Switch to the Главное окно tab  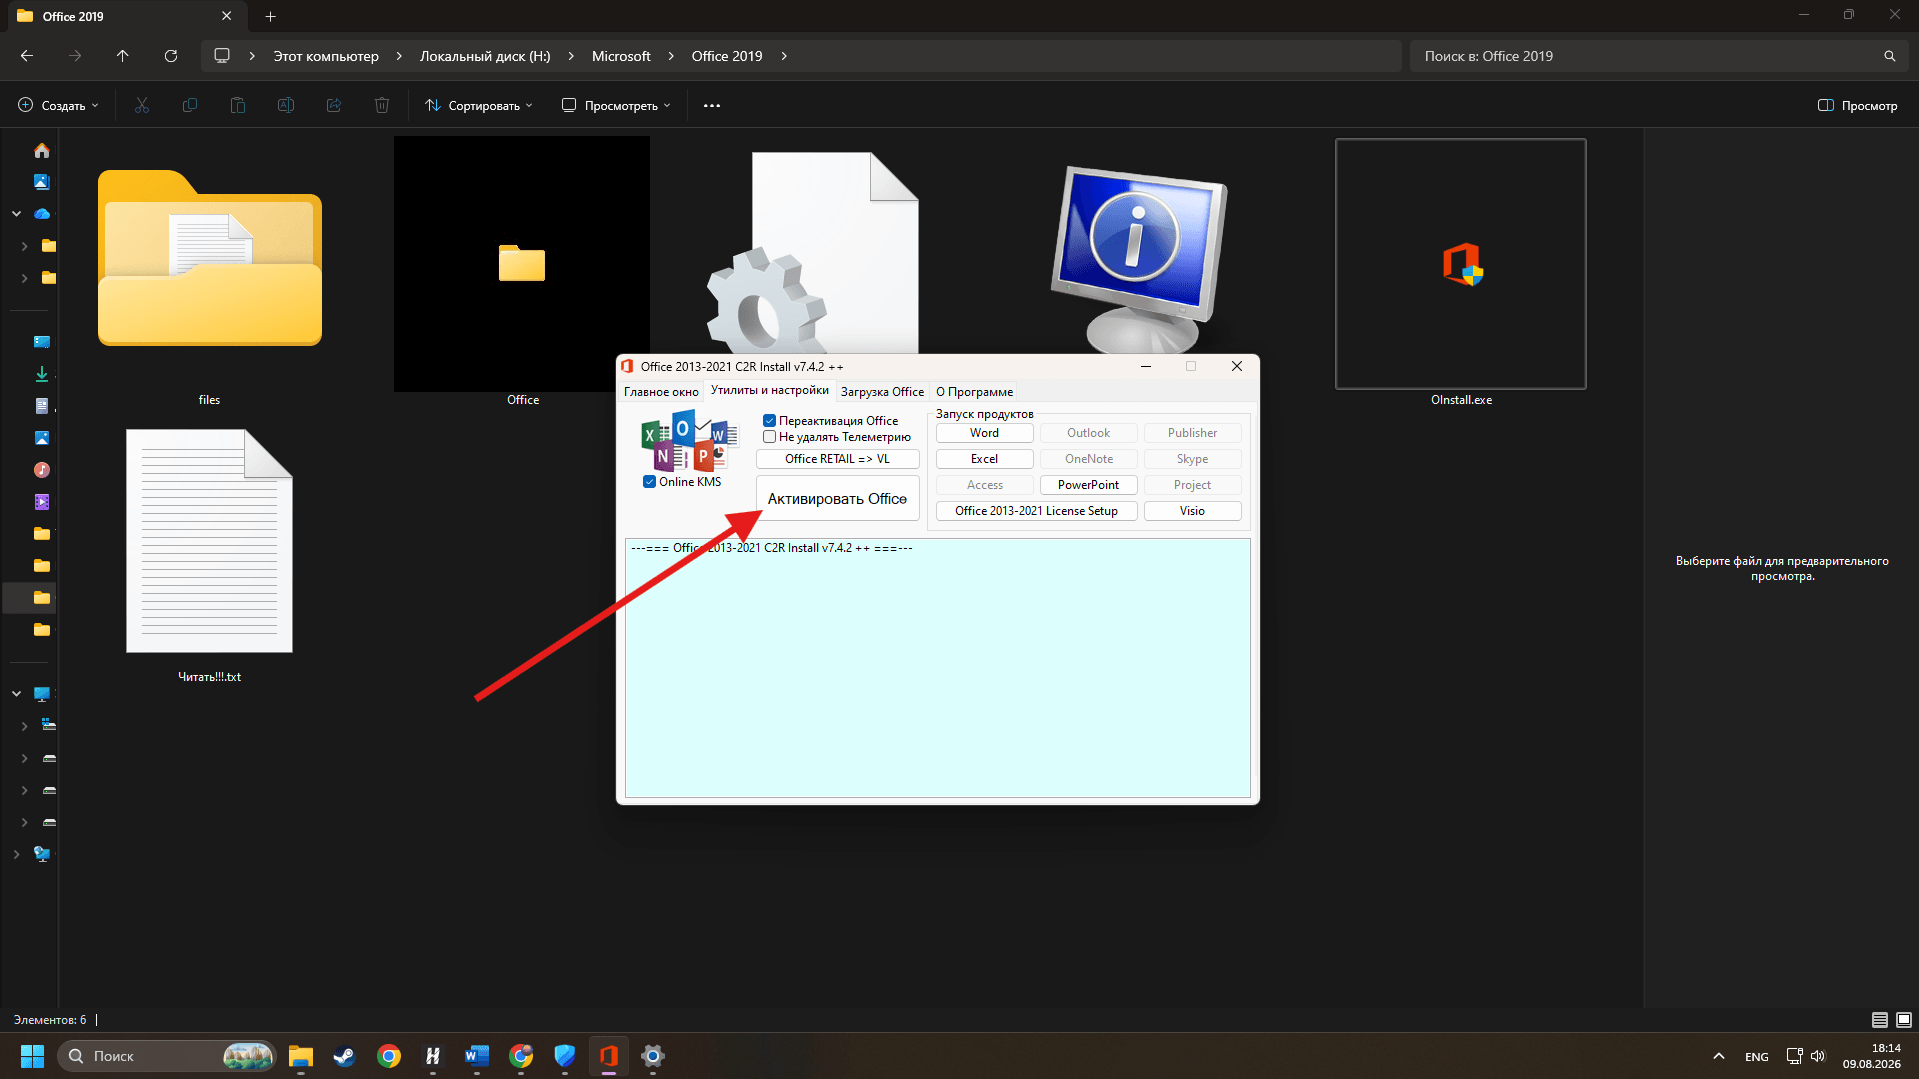coord(661,392)
